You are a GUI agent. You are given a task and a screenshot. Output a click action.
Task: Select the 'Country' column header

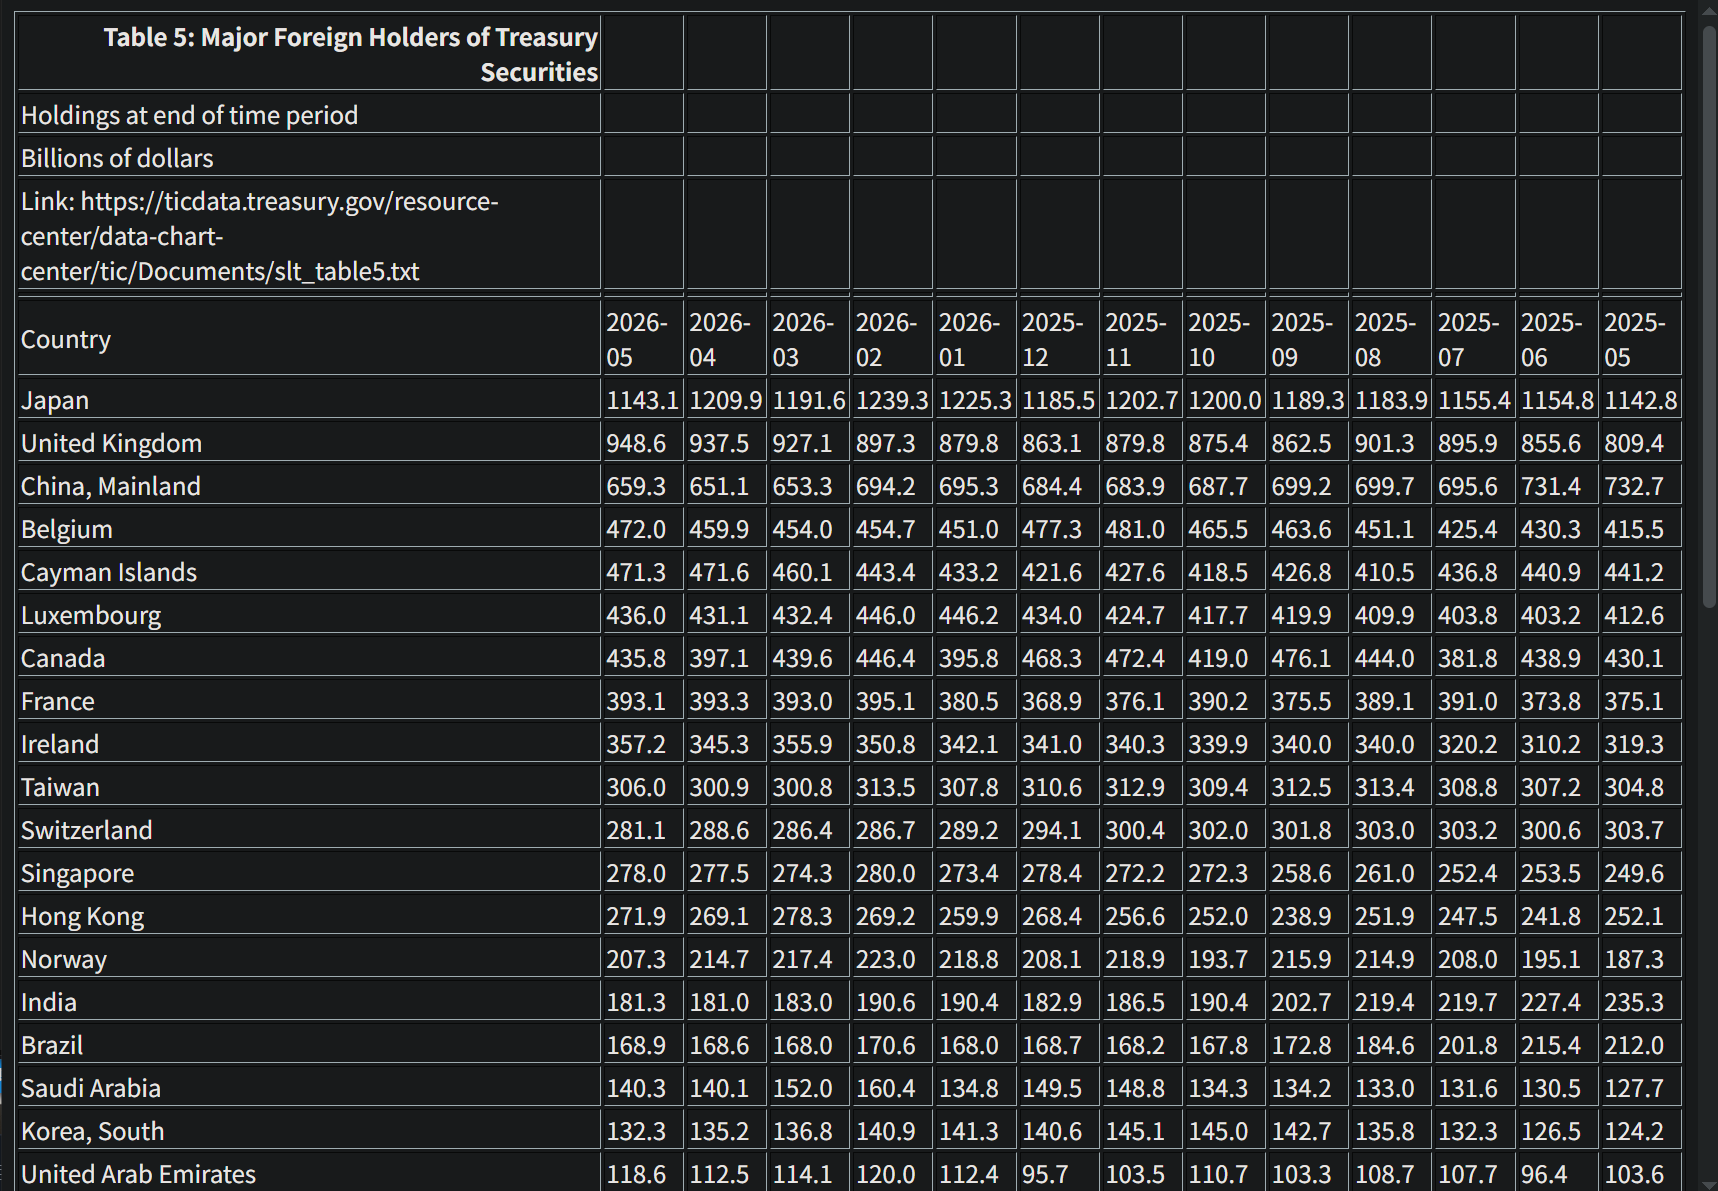point(309,339)
